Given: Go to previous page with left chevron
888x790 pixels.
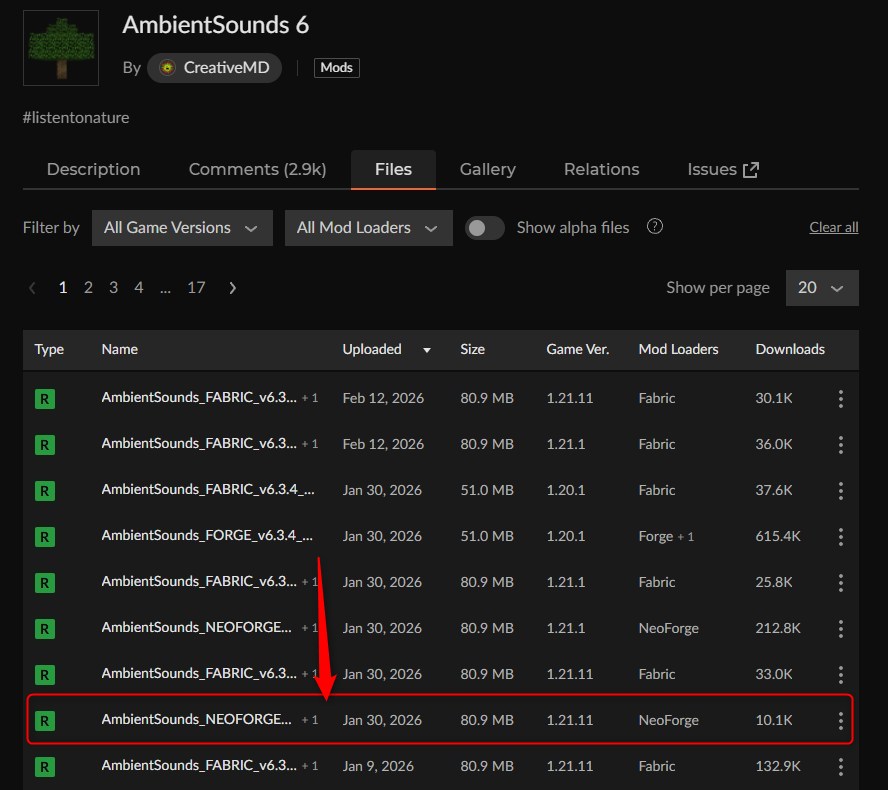Looking at the screenshot, I should (x=33, y=288).
